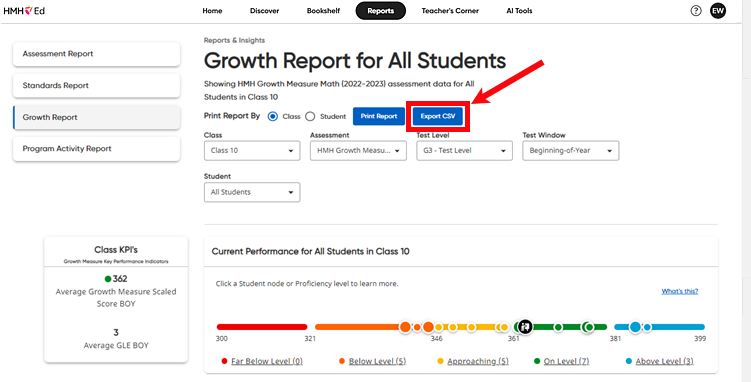Click Below Level (5) link
The image size is (751, 382).
(377, 361)
